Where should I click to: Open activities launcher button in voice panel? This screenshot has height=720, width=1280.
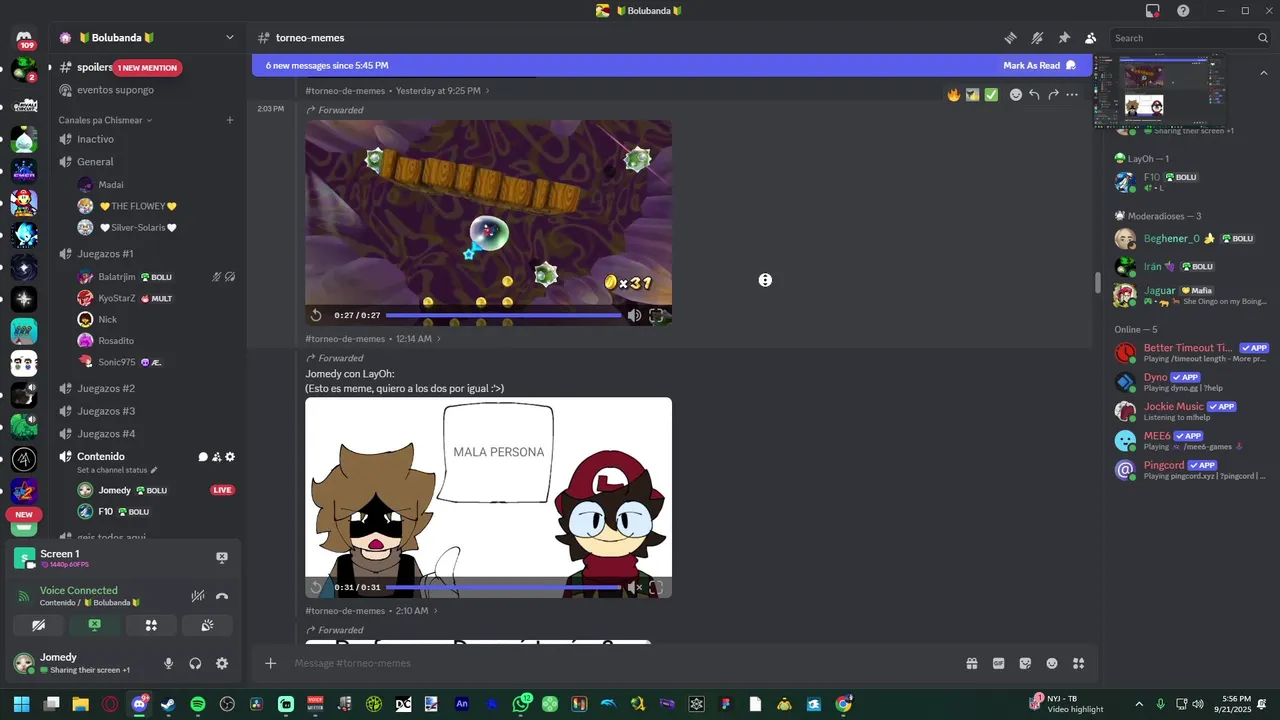click(151, 625)
